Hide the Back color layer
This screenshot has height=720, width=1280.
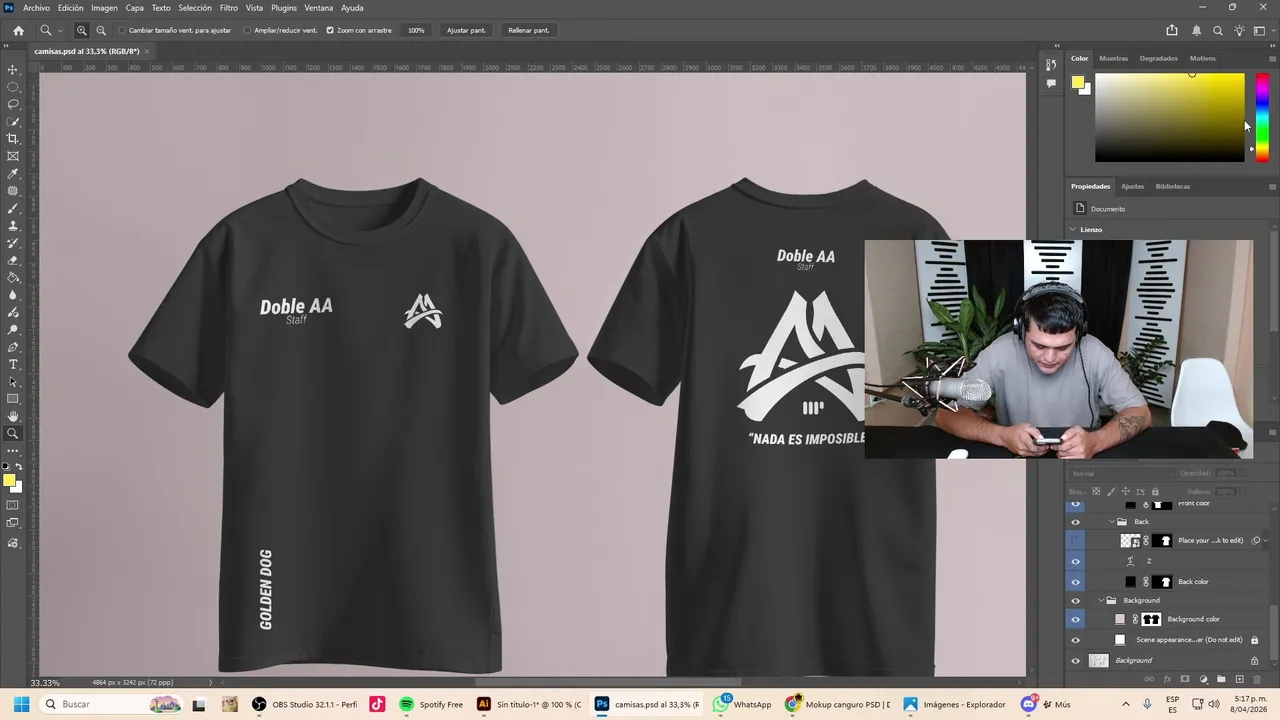tap(1076, 582)
